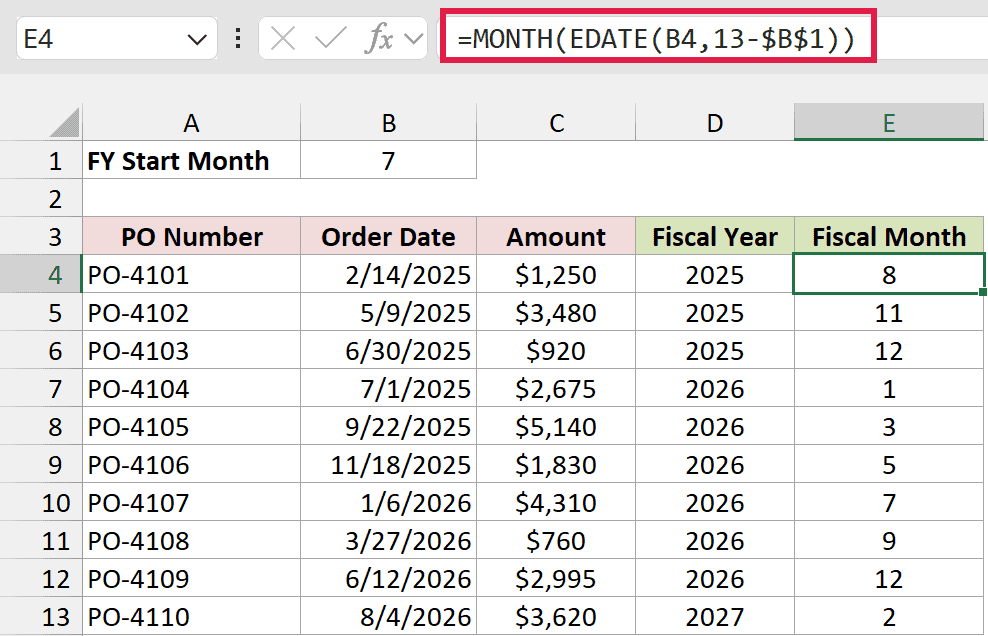Select the $2,675 amount cell
988x636 pixels.
click(556, 388)
